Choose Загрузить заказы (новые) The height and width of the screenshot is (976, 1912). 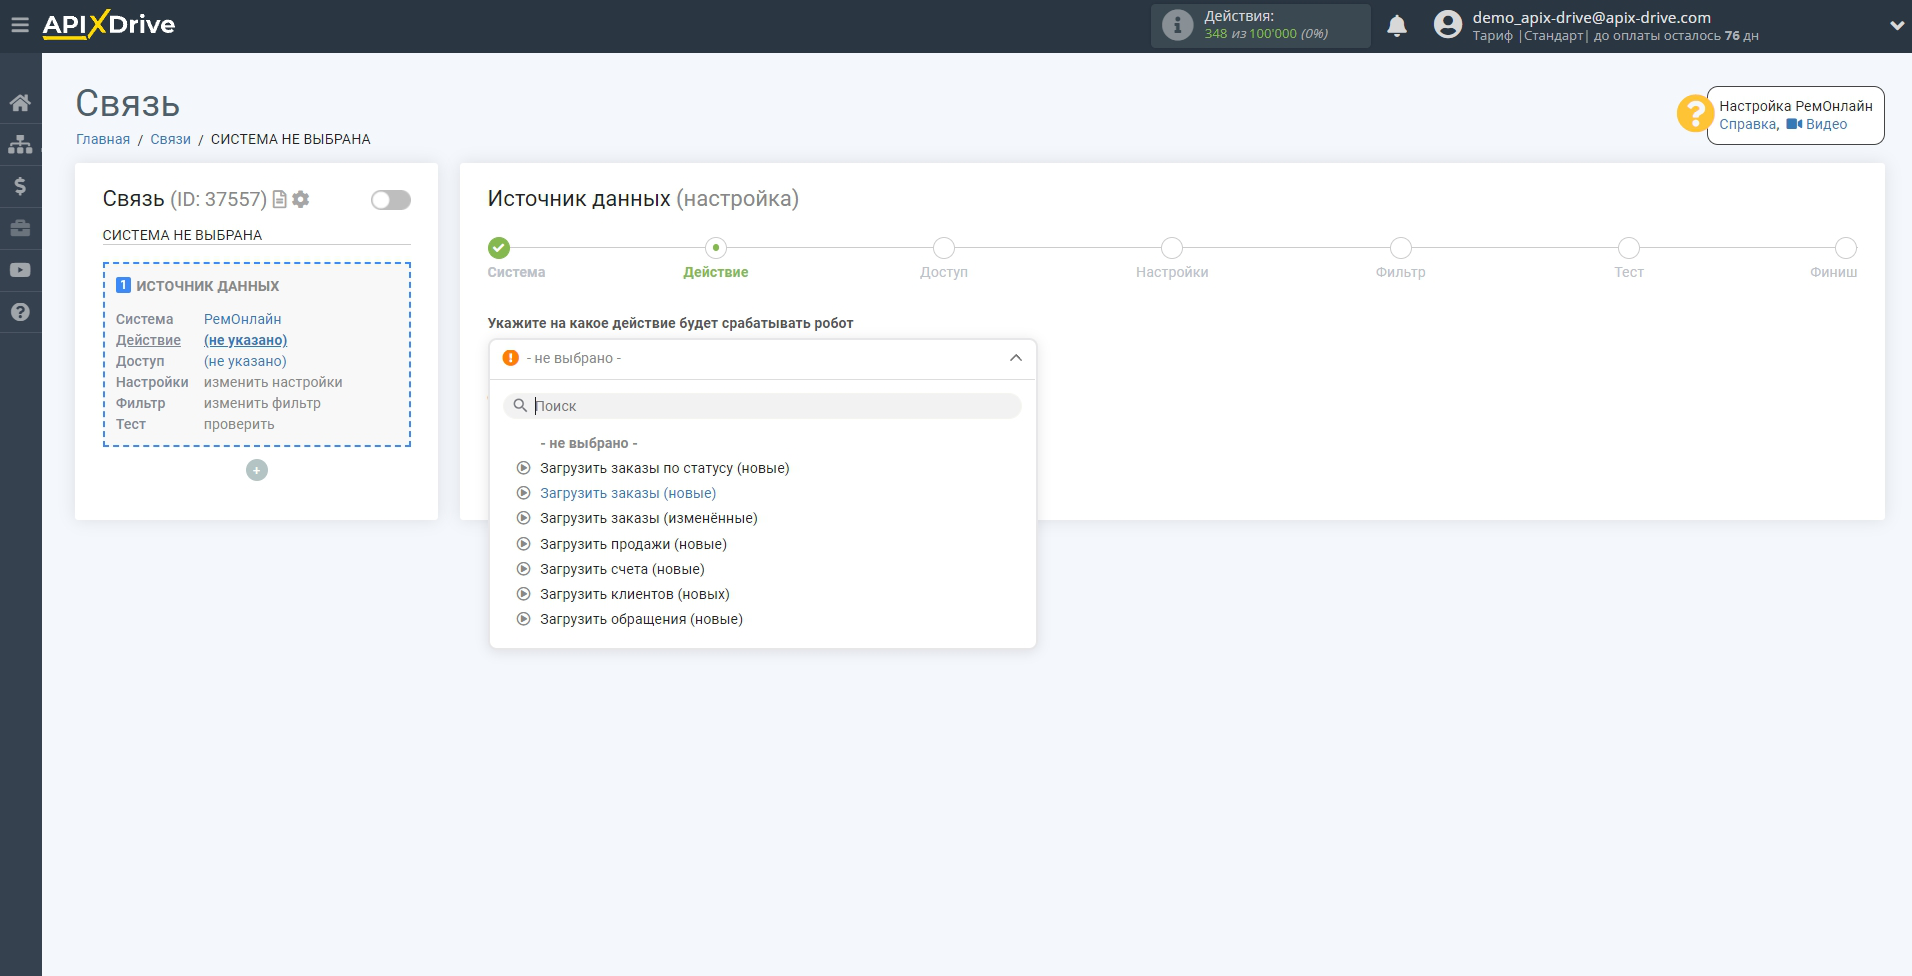click(628, 493)
